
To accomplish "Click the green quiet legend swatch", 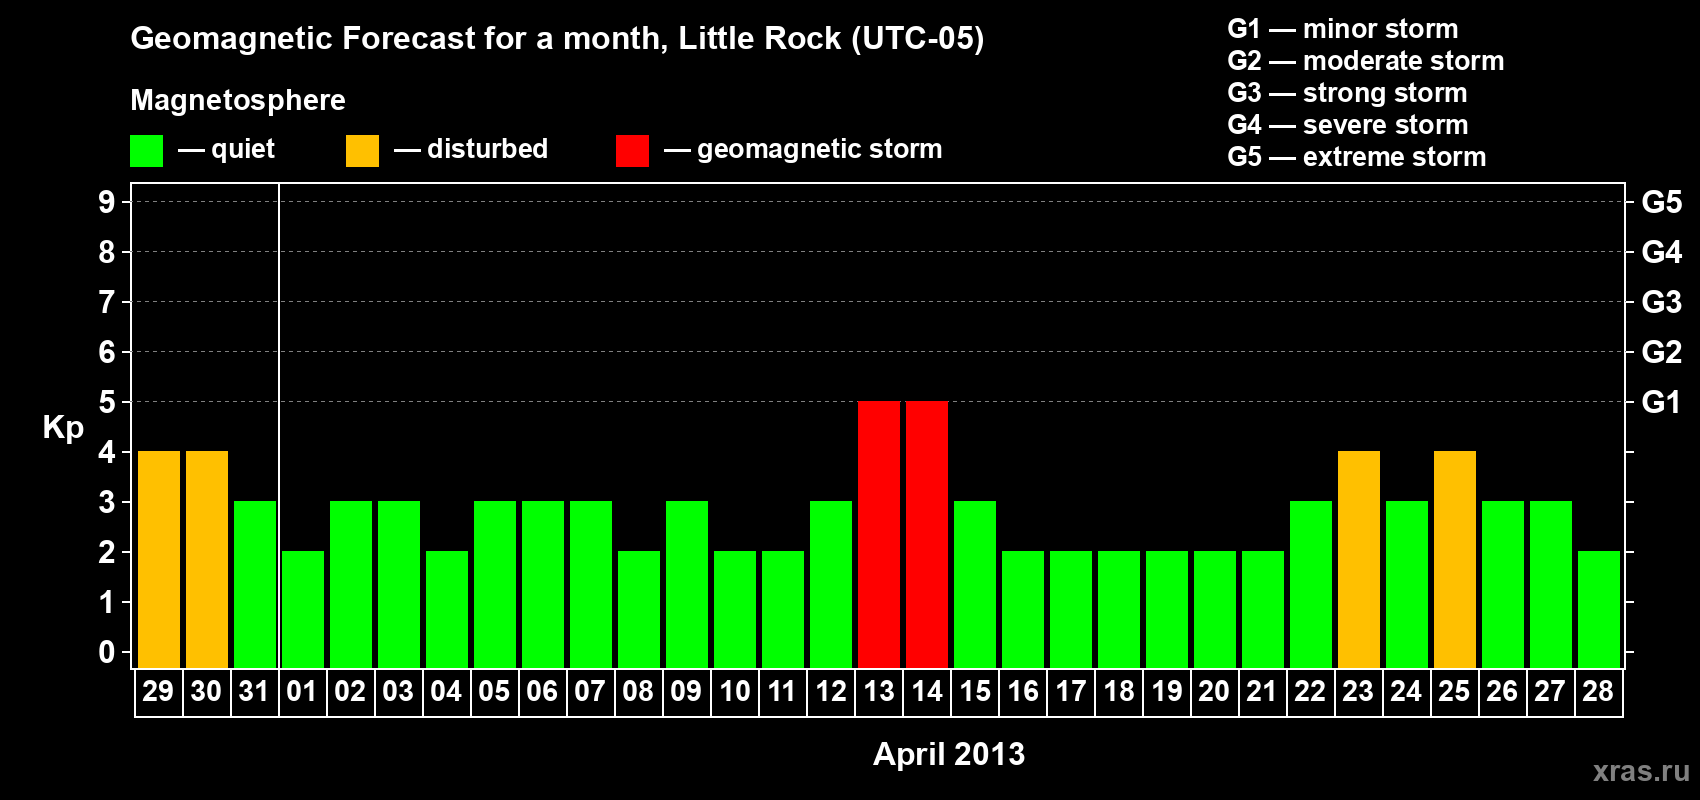I will coord(146,151).
